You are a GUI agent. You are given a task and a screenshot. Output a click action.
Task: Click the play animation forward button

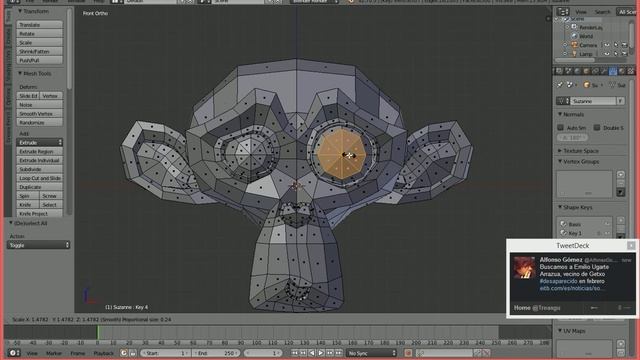click(321, 353)
